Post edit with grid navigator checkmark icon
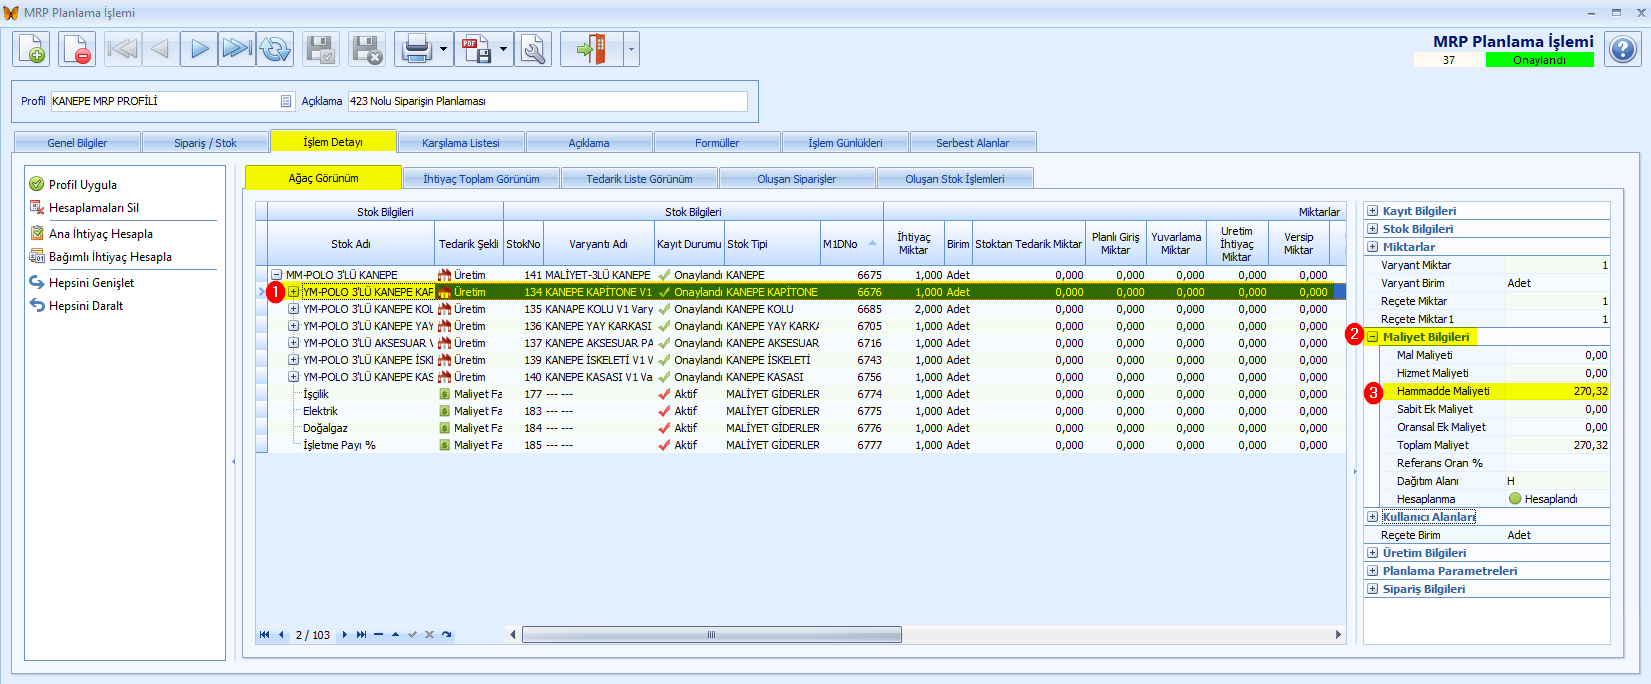This screenshot has width=1651, height=684. (x=412, y=634)
